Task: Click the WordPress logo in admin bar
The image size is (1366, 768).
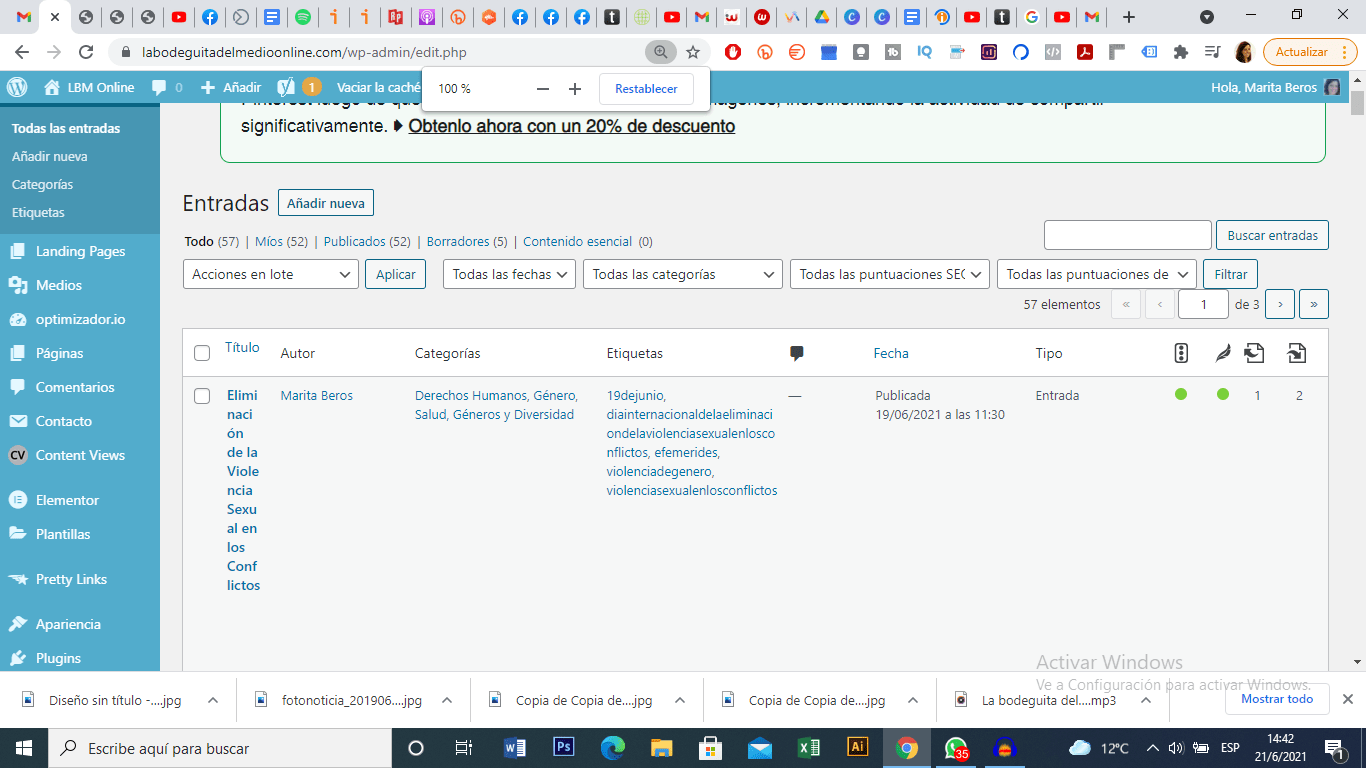Action: pos(17,87)
